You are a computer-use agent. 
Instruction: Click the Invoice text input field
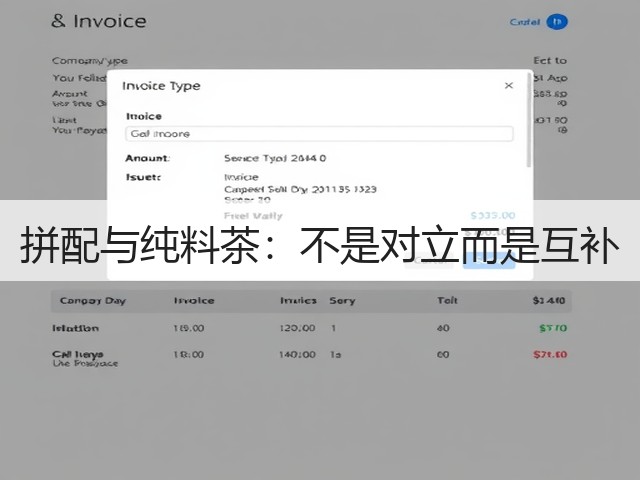319,134
